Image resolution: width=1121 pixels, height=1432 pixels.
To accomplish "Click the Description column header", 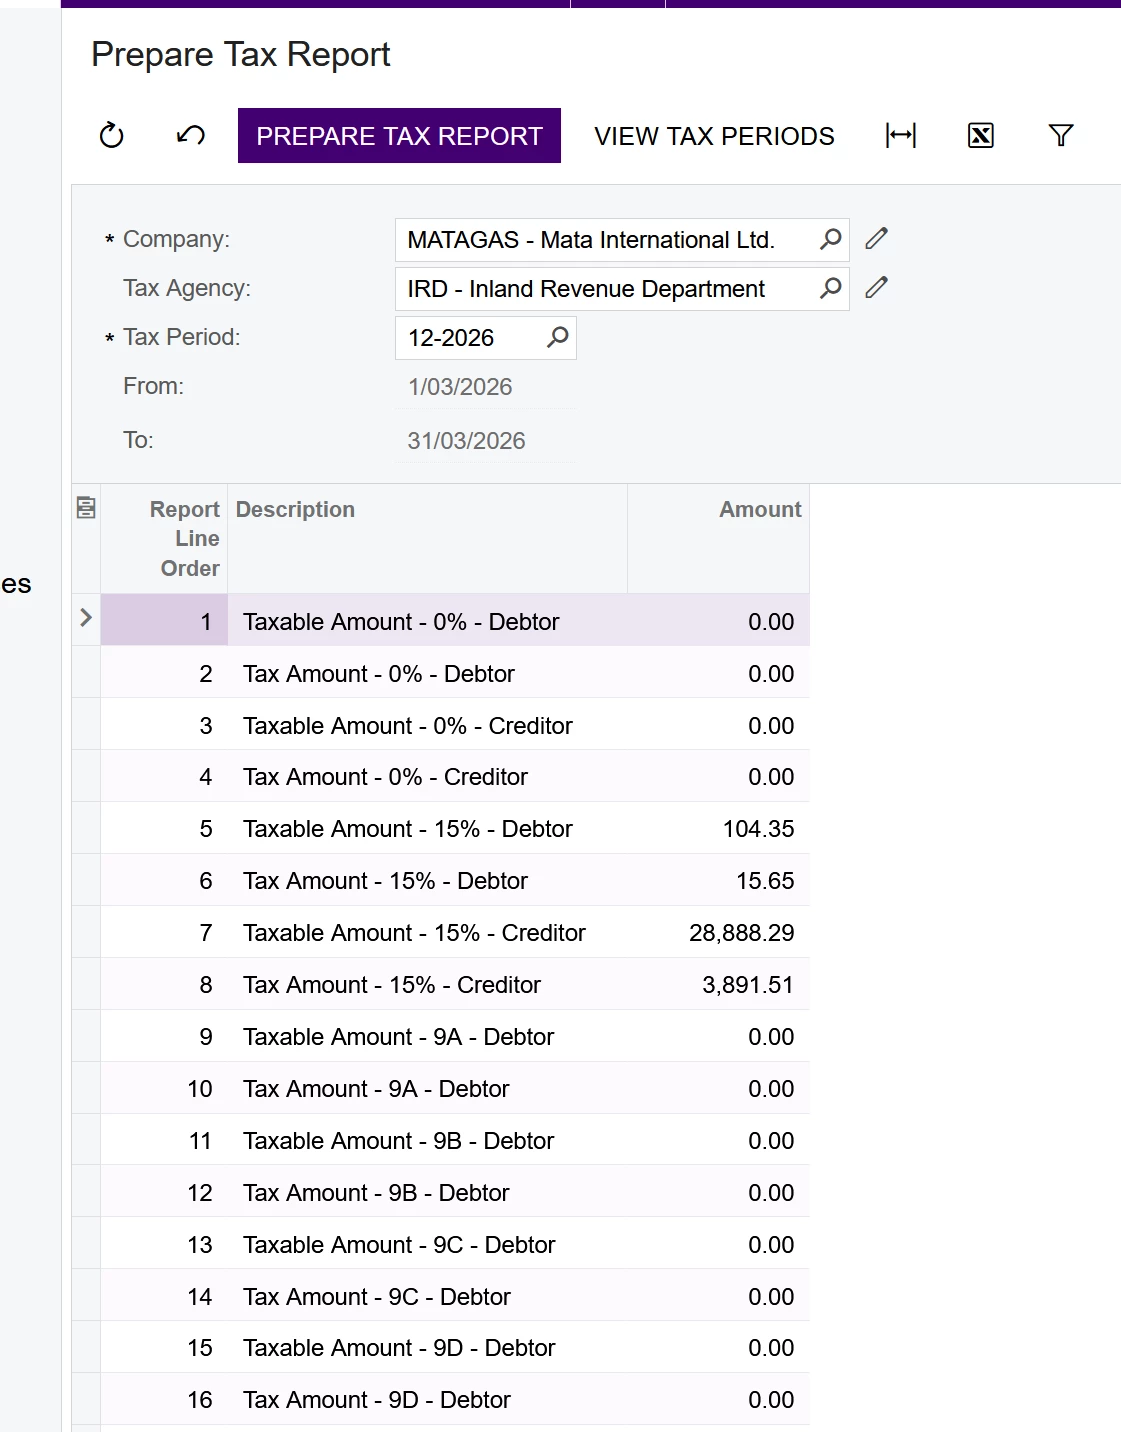I will click(x=295, y=509).
